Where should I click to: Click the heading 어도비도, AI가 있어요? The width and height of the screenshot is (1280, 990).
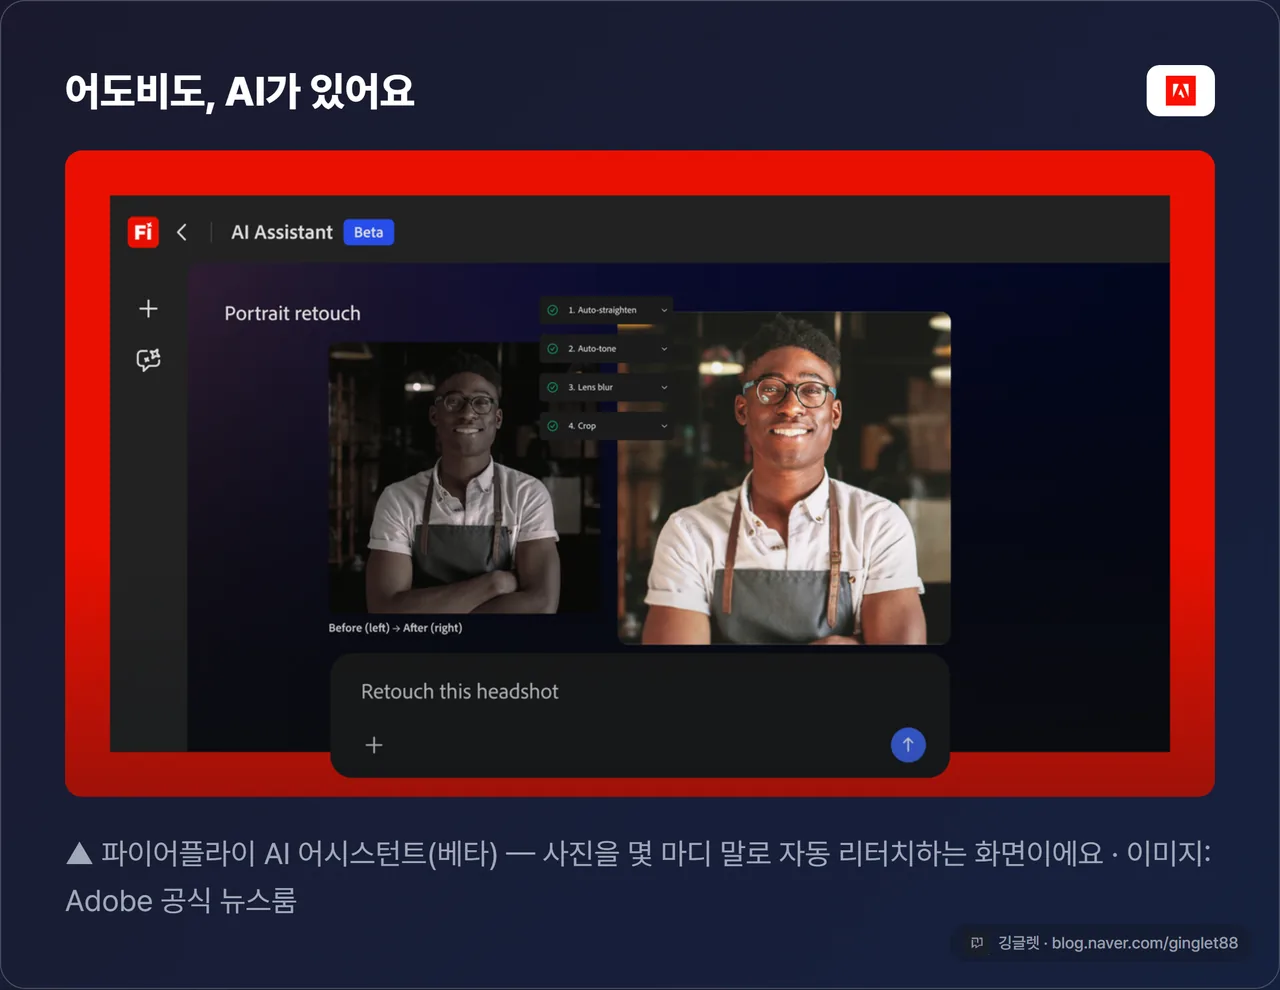tap(240, 91)
